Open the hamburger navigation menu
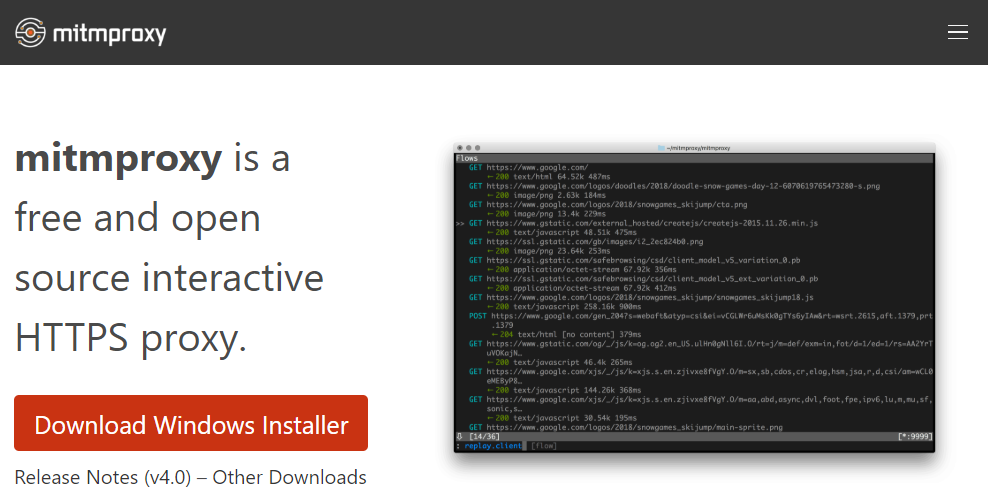 tap(958, 32)
